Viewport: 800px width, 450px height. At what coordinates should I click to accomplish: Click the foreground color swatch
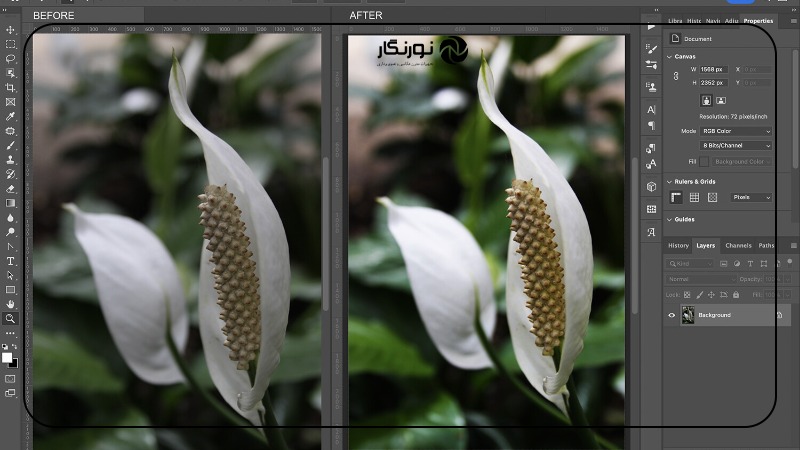click(7, 357)
